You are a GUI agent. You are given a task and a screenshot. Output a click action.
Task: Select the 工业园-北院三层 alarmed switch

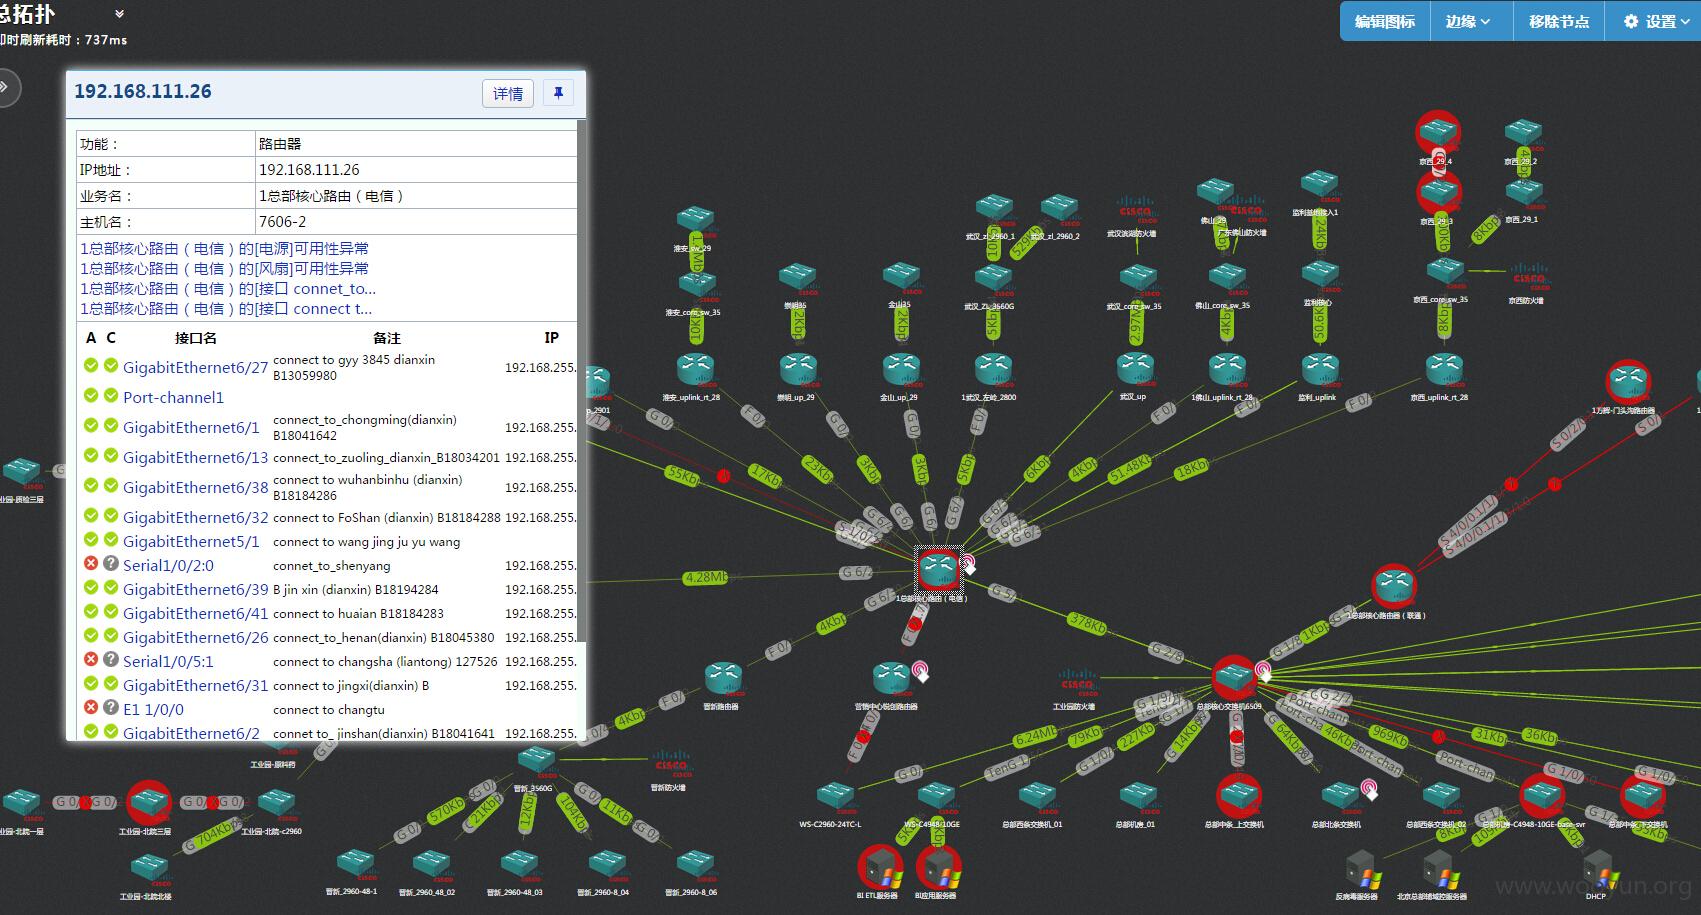click(x=149, y=802)
